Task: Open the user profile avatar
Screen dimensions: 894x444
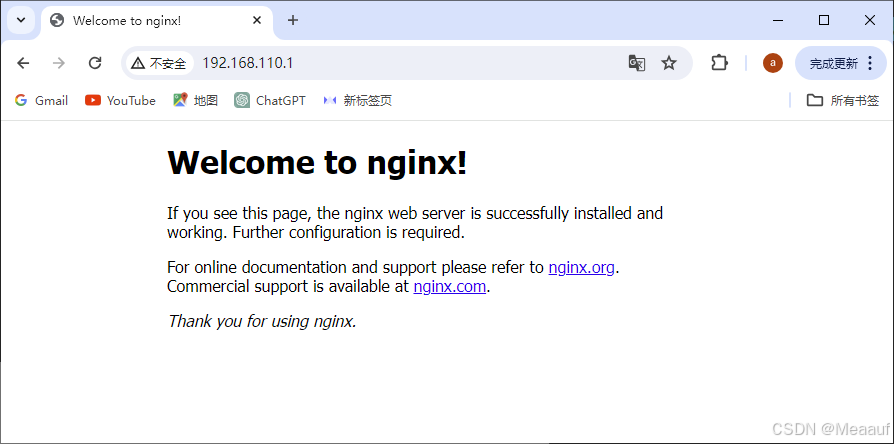Action: tap(772, 63)
